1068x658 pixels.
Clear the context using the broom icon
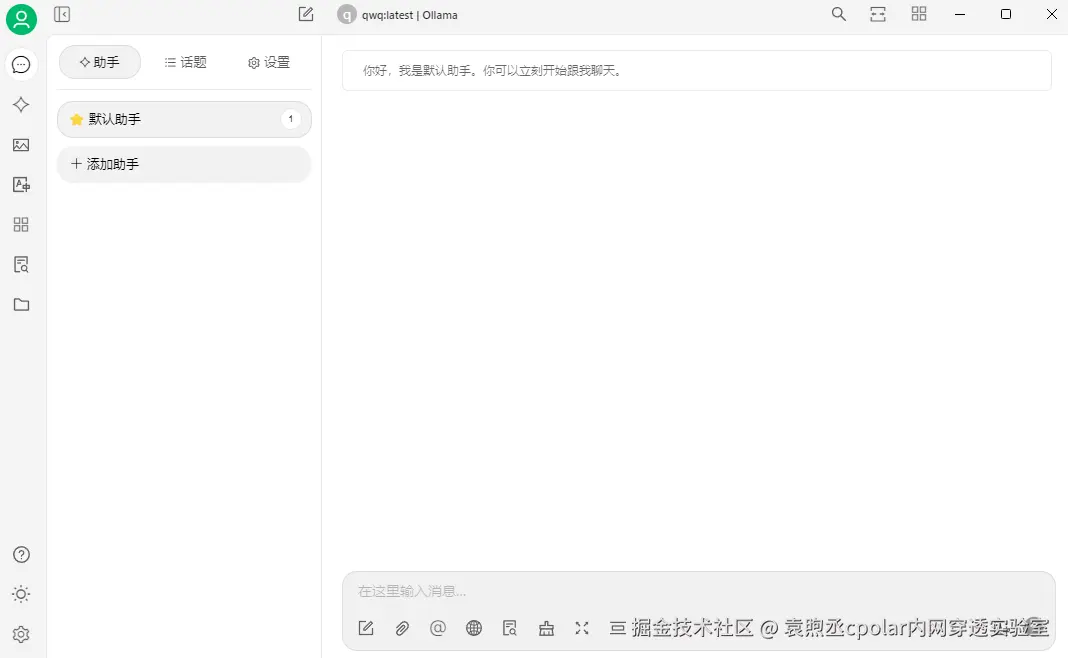click(546, 628)
